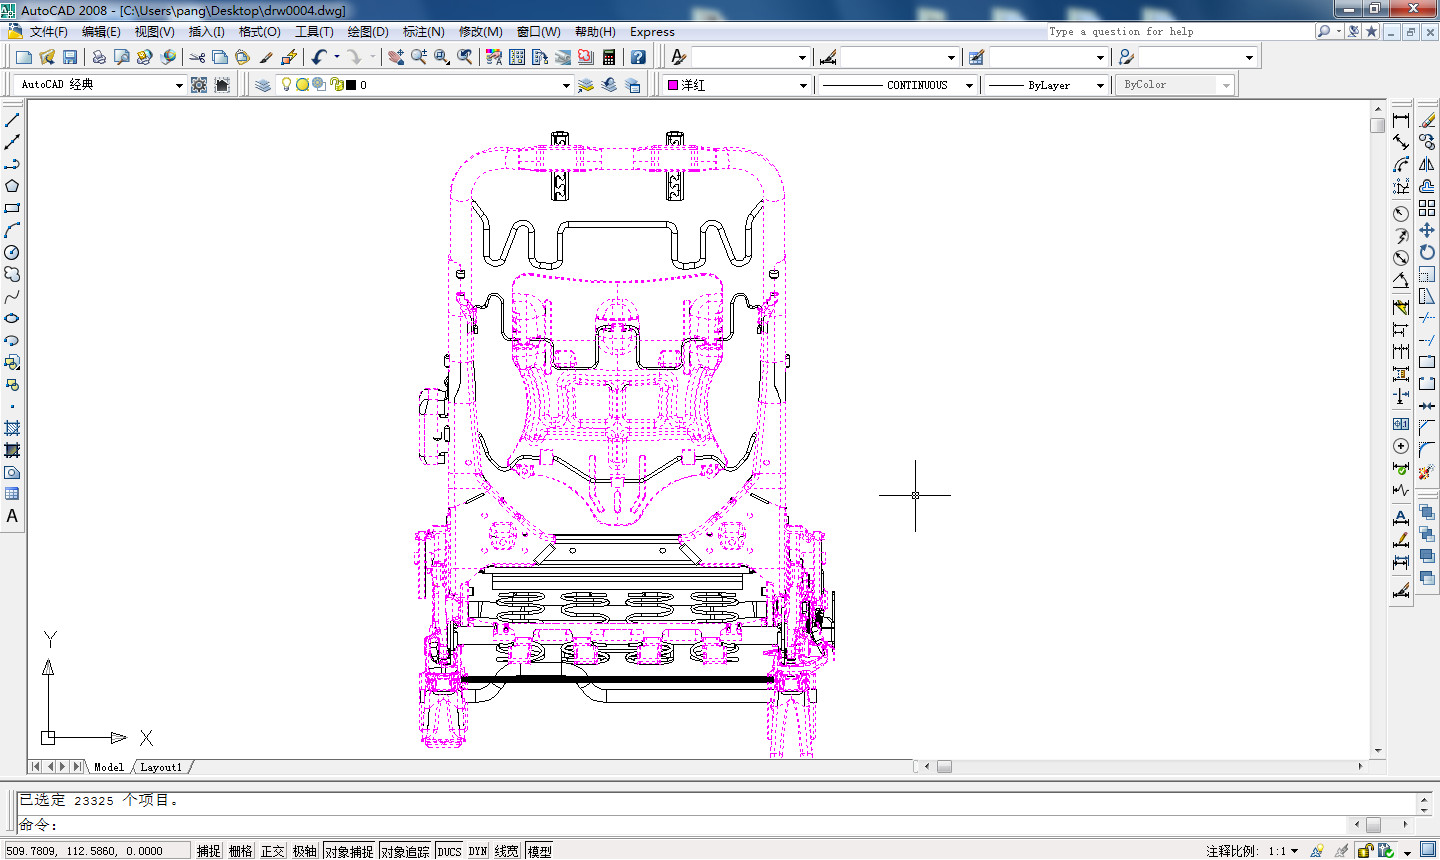Open Text Style manager icon
The height and width of the screenshot is (860, 1440).
click(x=679, y=57)
